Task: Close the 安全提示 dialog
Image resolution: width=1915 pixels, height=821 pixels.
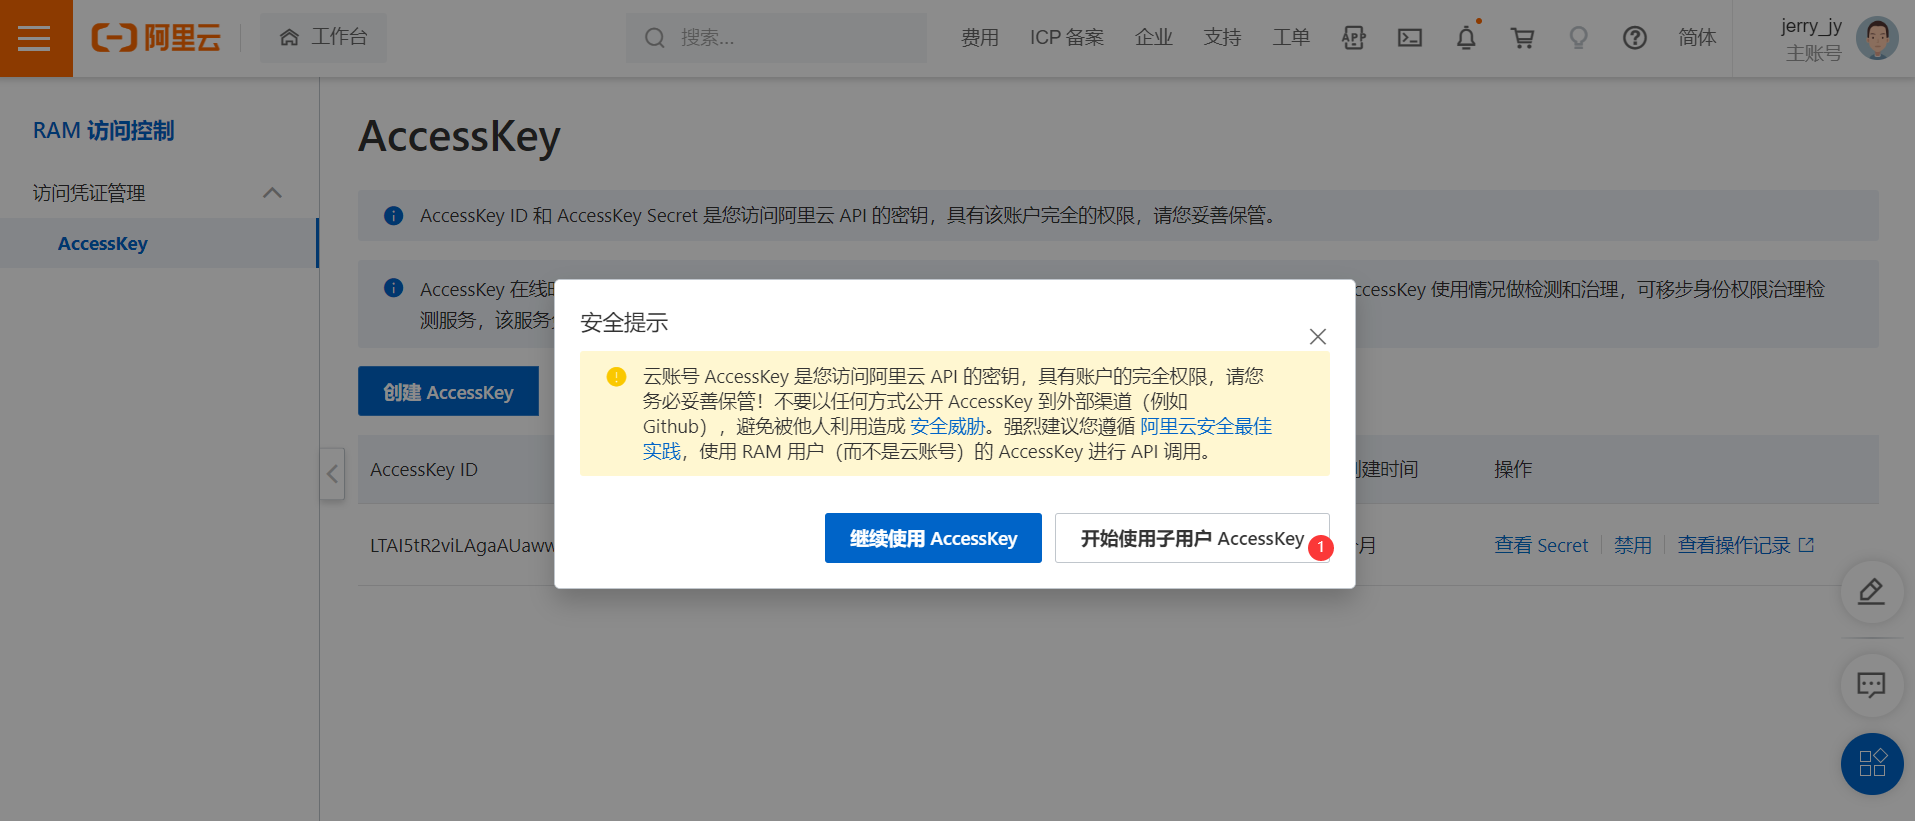Action: [1318, 337]
